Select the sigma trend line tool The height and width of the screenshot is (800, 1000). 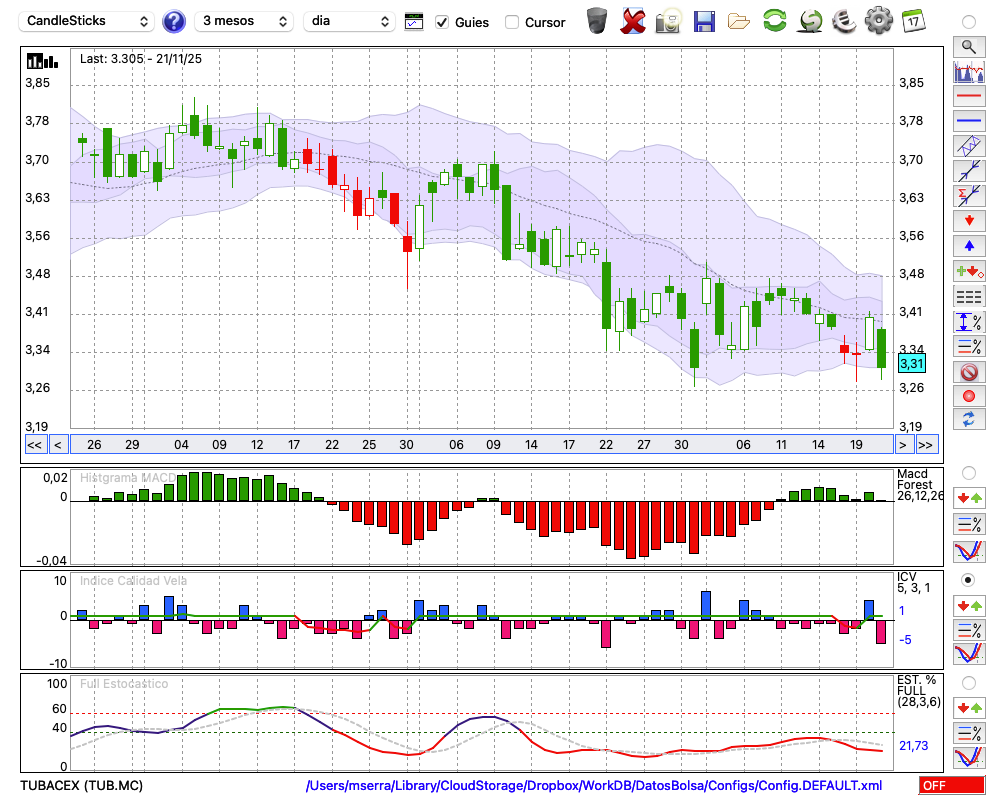coord(969,196)
